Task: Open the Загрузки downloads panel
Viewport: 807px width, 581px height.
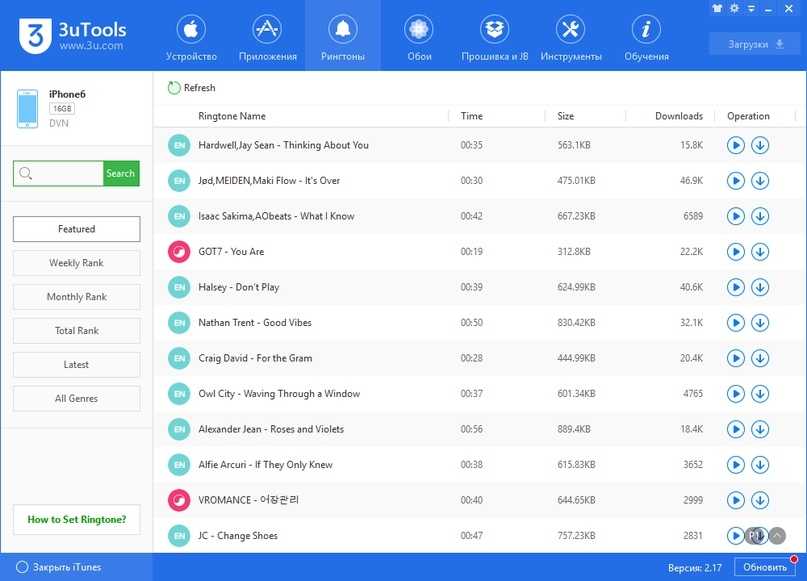Action: (x=752, y=44)
